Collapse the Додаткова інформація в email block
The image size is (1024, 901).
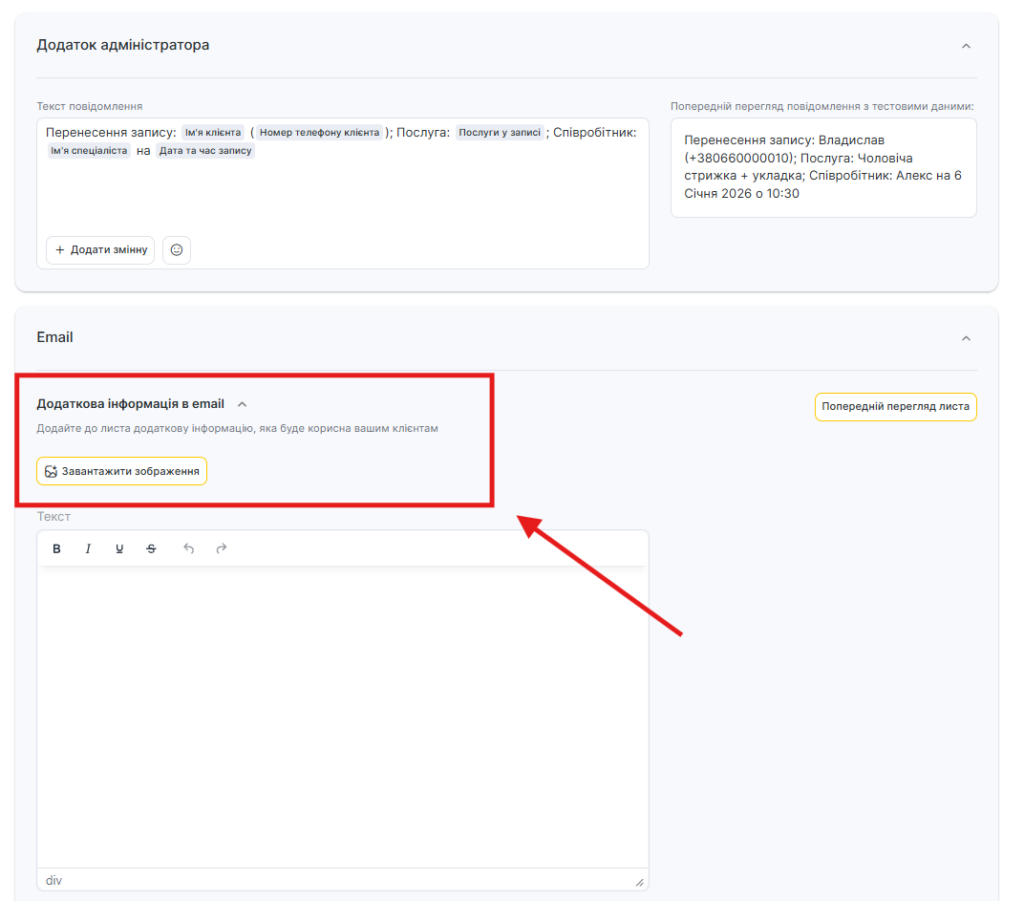click(x=242, y=404)
